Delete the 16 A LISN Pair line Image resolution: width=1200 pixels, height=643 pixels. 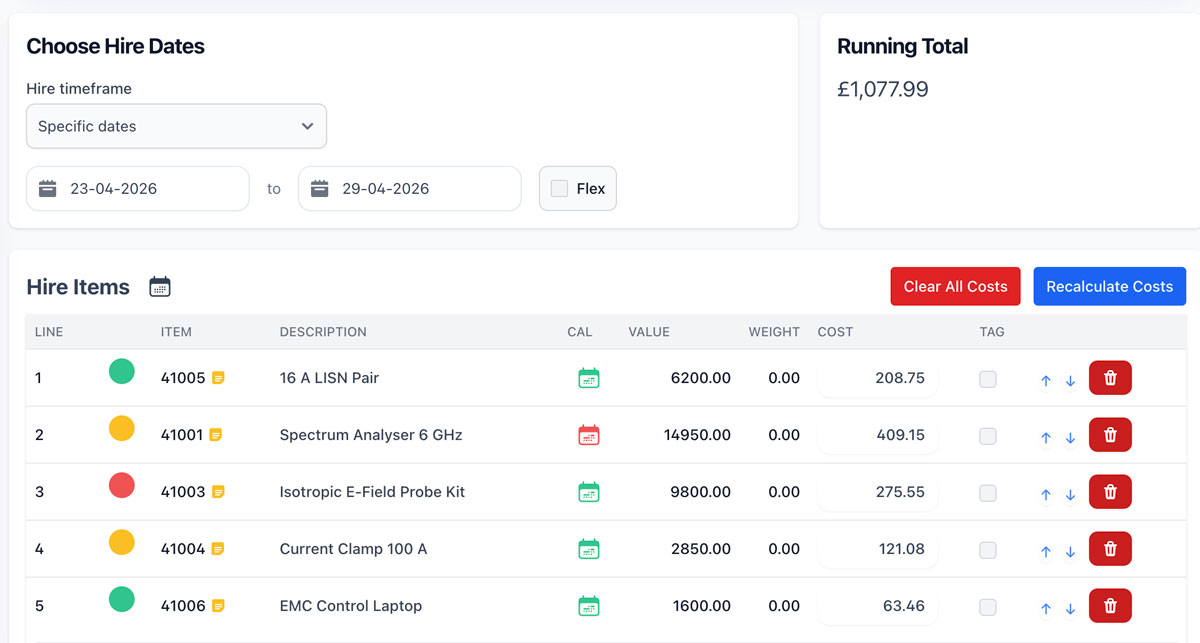[1110, 378]
